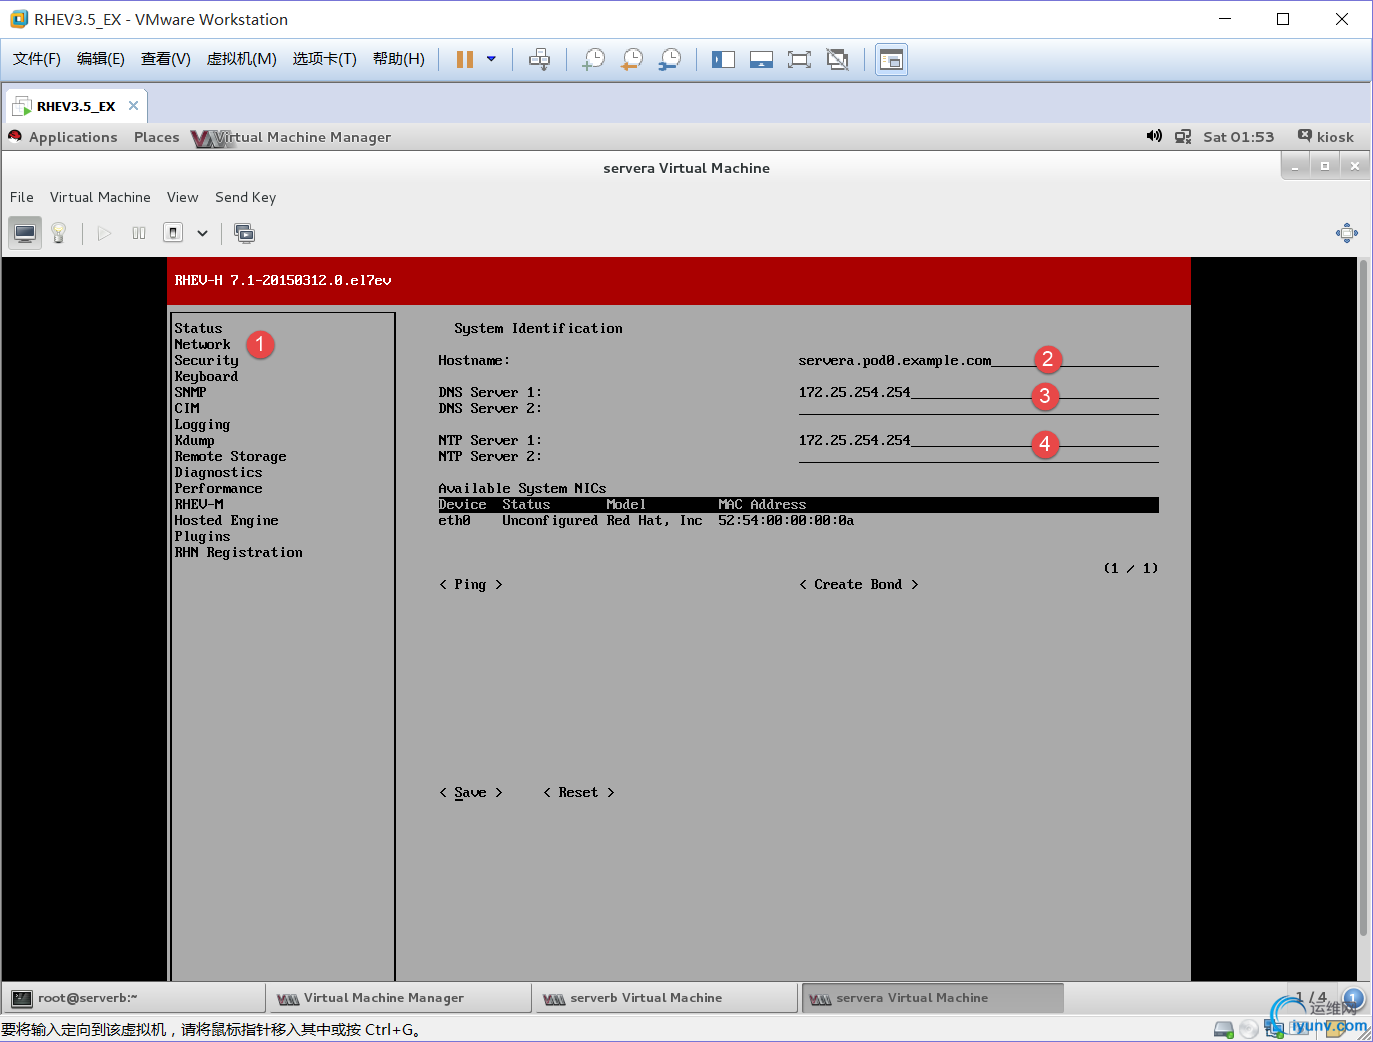
Task: Revert to snapshot using the clock-arrow icon
Action: pos(632,60)
